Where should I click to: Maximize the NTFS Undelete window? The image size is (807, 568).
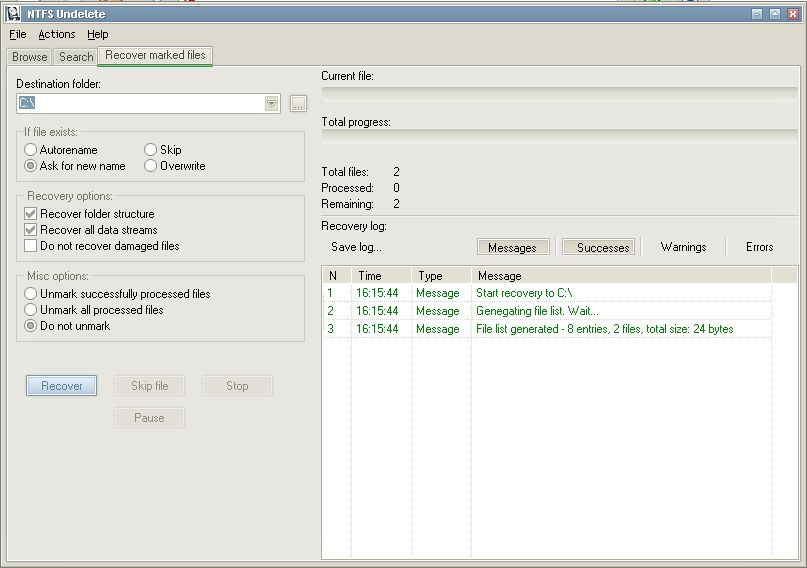pyautogui.click(x=775, y=14)
